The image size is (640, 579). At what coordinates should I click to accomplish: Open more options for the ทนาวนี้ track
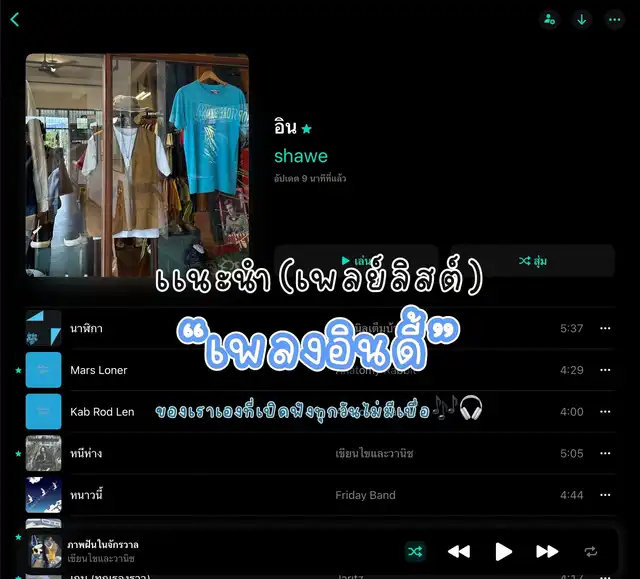pos(605,495)
